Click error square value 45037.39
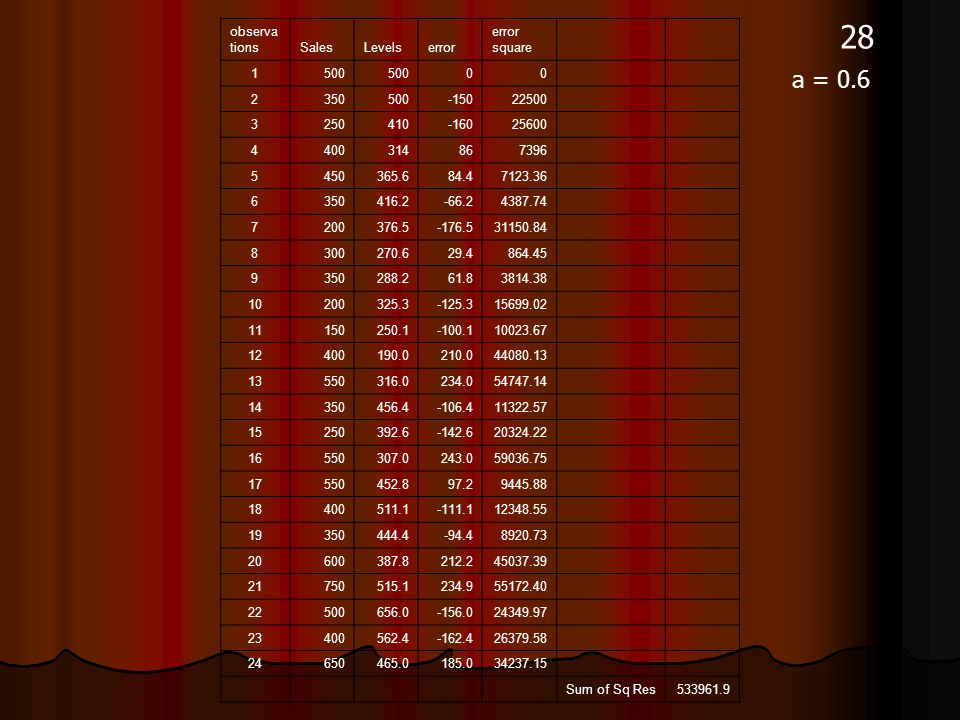Viewport: 960px width, 720px height. click(x=520, y=561)
